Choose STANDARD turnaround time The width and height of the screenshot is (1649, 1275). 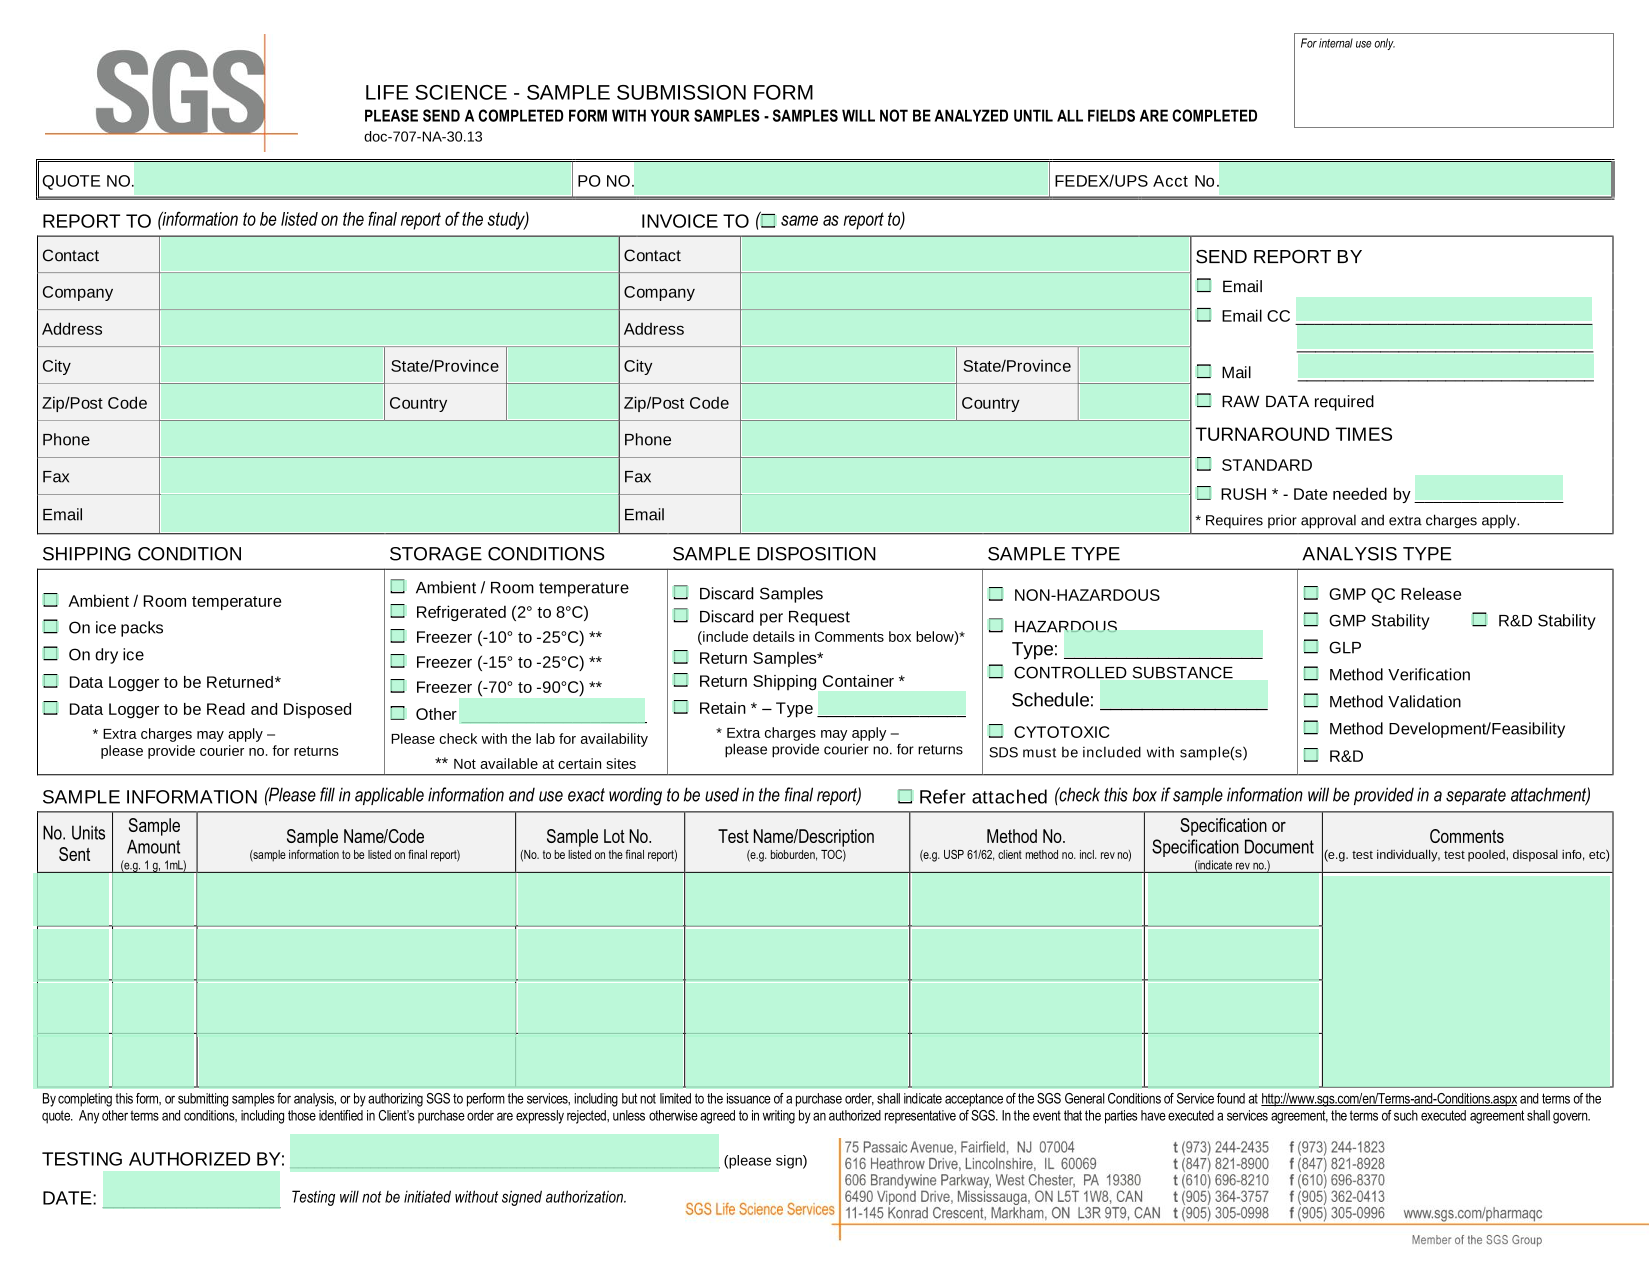[1204, 464]
